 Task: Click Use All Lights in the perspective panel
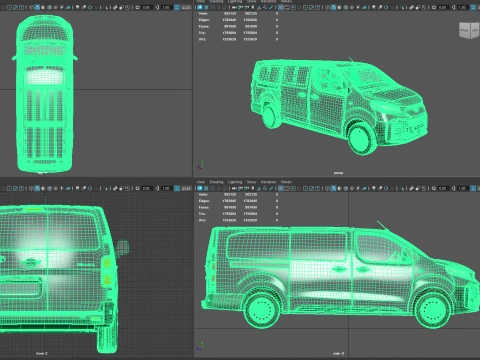point(358,7)
